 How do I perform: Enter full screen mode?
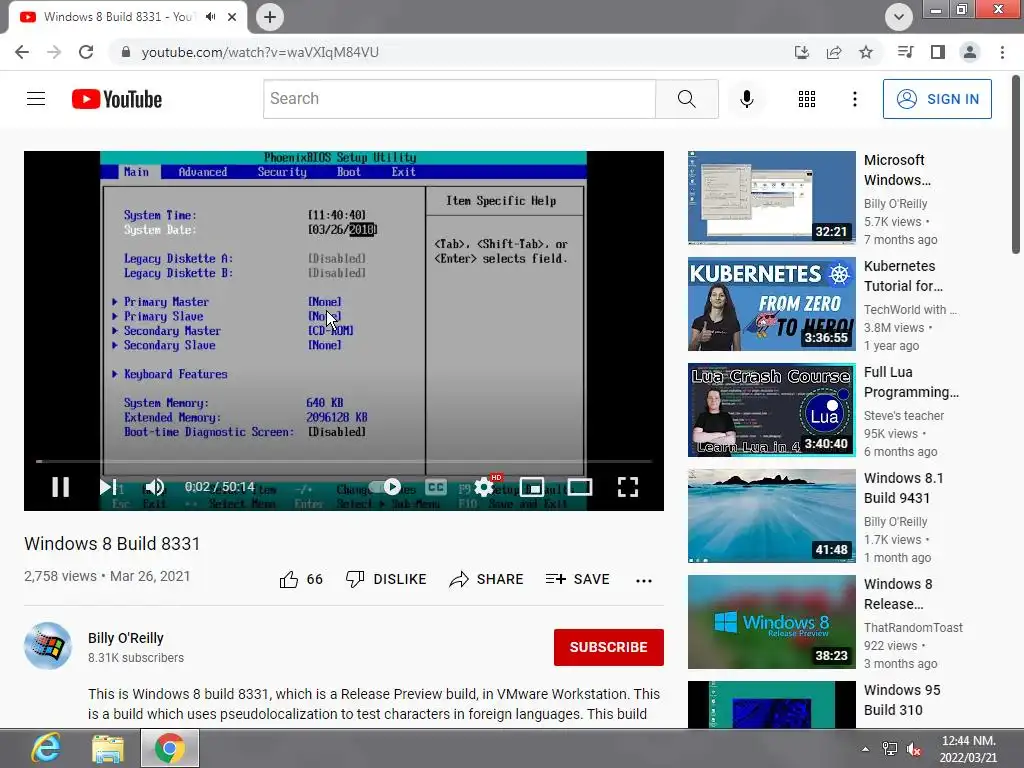(x=628, y=487)
